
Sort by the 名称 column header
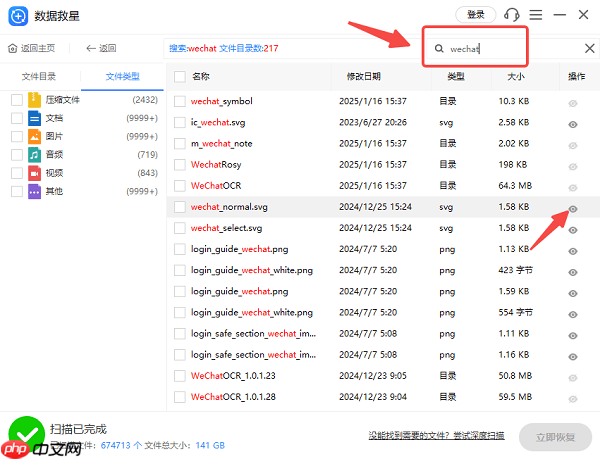point(201,76)
